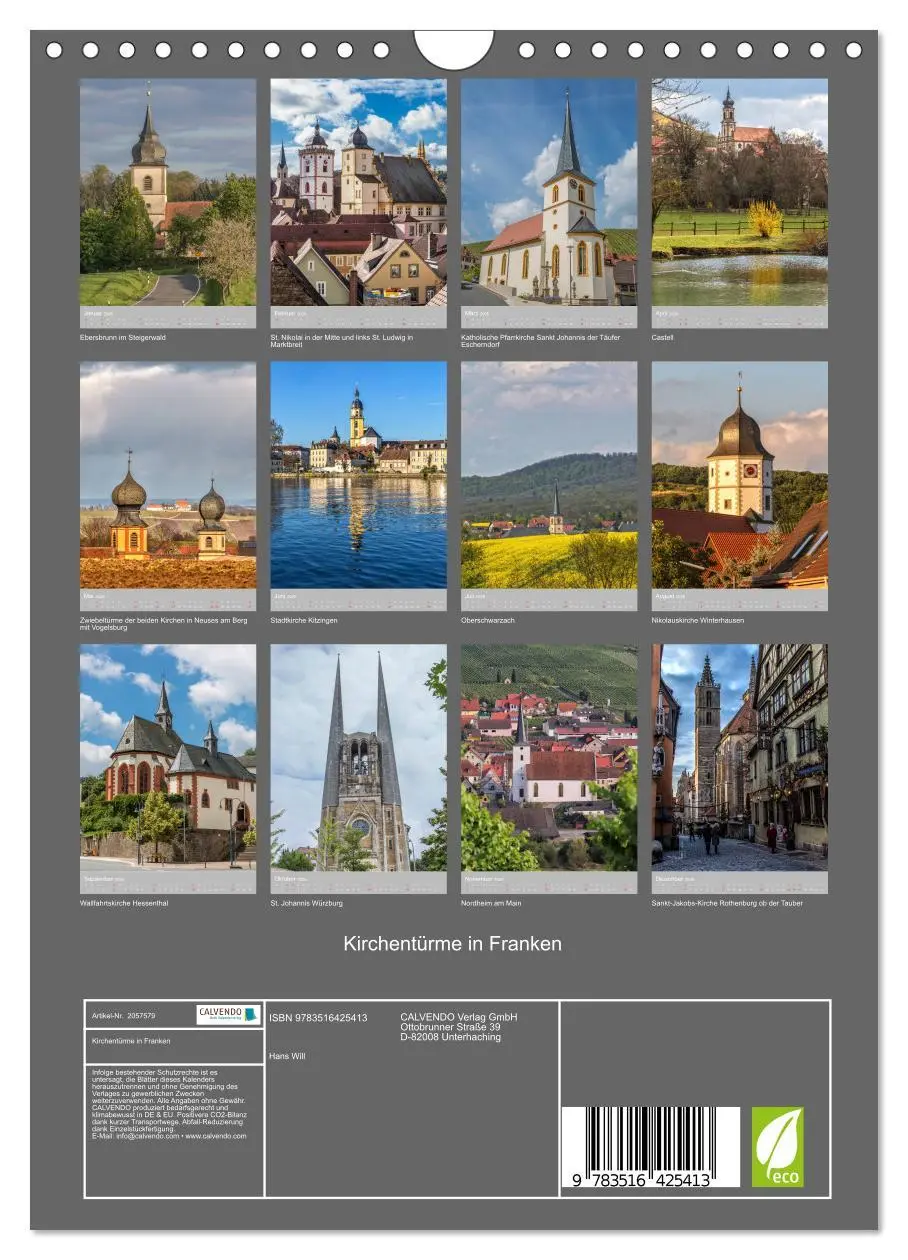Open the Wallfahrtskirche Hessenthal photo
This screenshot has height=1260, width=908.
coord(168,757)
